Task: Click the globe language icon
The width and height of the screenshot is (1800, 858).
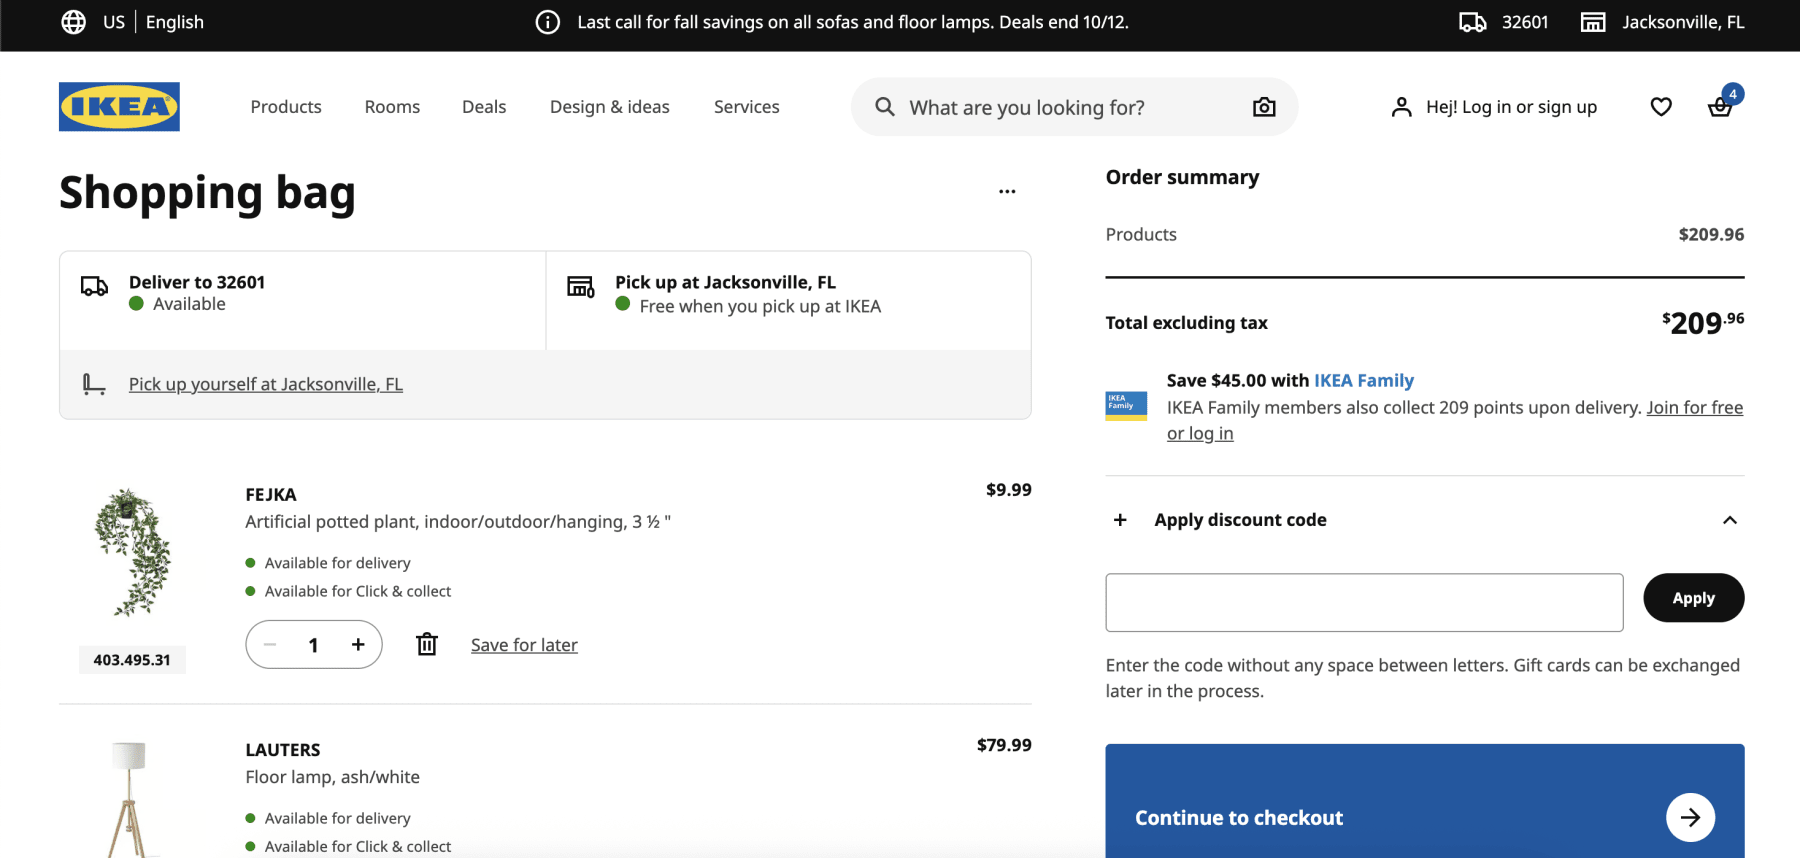Action: tap(73, 22)
